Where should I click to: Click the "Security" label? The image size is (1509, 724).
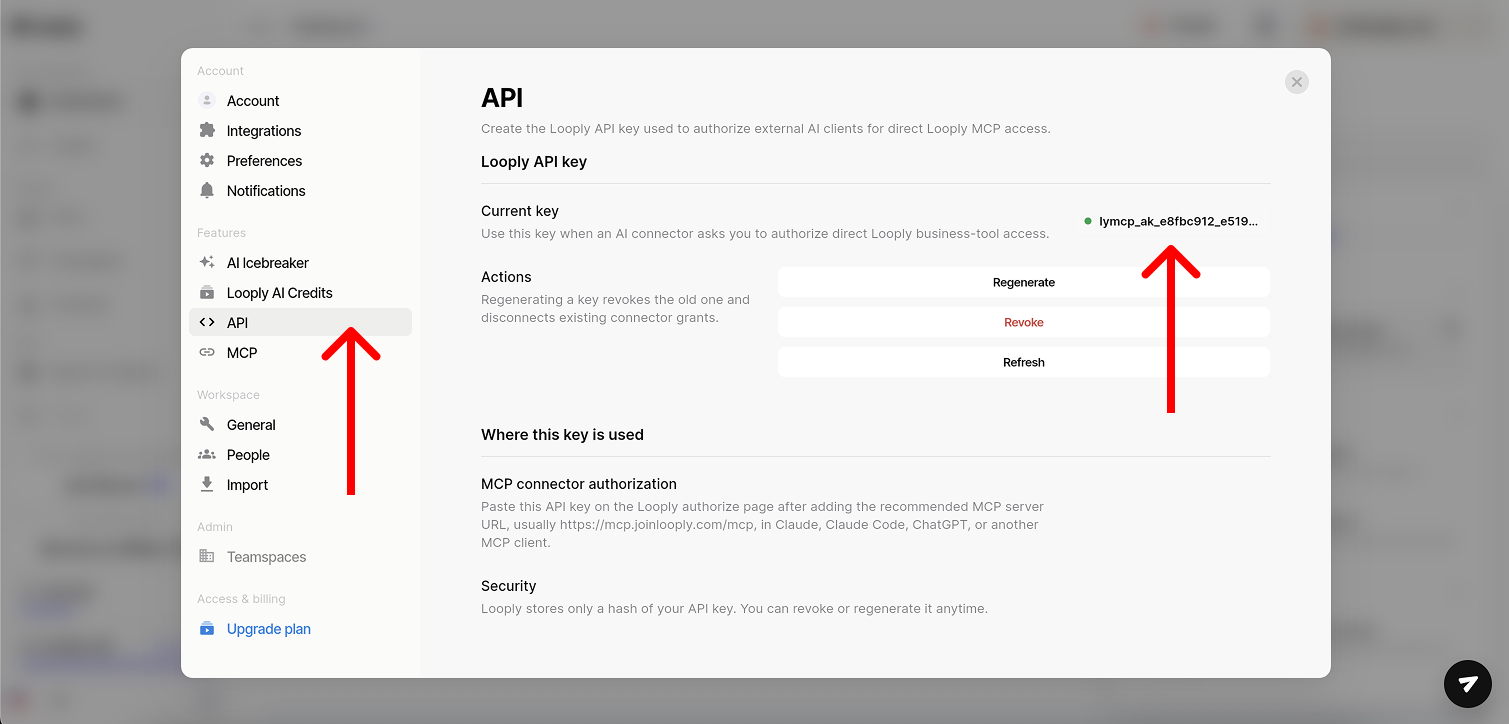pyautogui.click(x=509, y=586)
